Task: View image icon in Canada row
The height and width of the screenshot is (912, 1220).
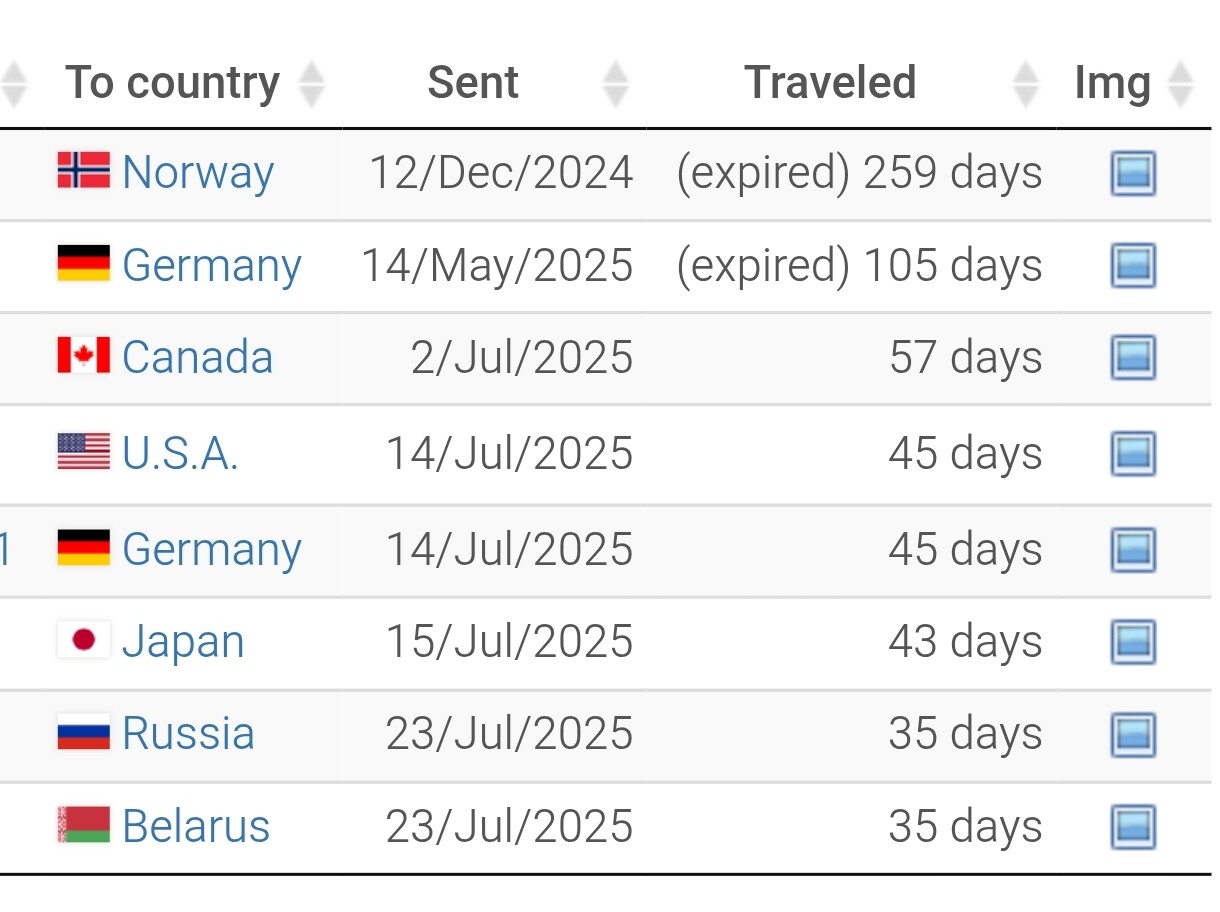Action: pos(1133,358)
